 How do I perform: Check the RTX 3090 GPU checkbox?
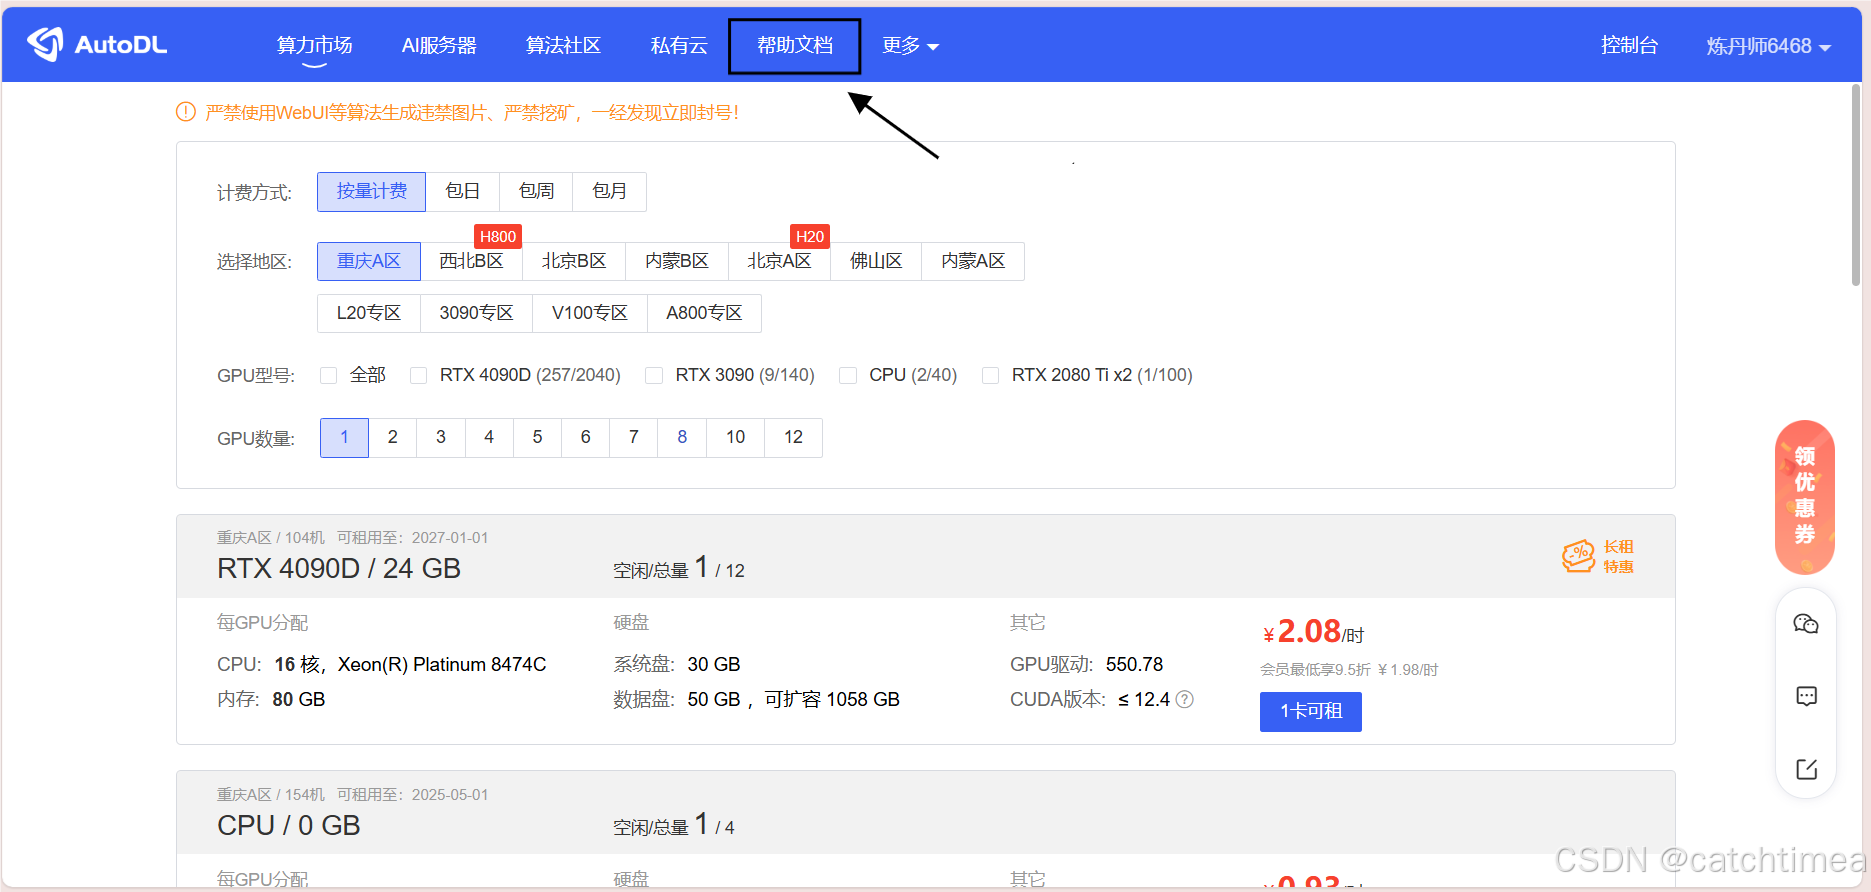click(654, 375)
